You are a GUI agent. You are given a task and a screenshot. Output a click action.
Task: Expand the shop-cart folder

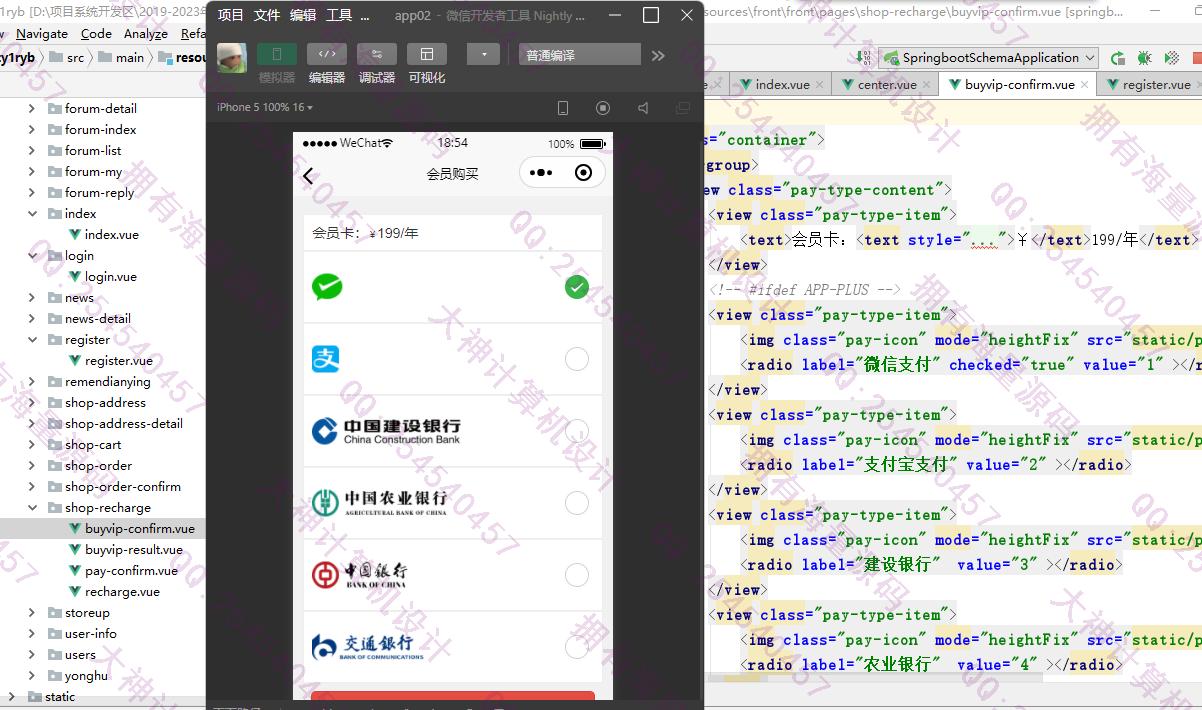click(x=32, y=444)
